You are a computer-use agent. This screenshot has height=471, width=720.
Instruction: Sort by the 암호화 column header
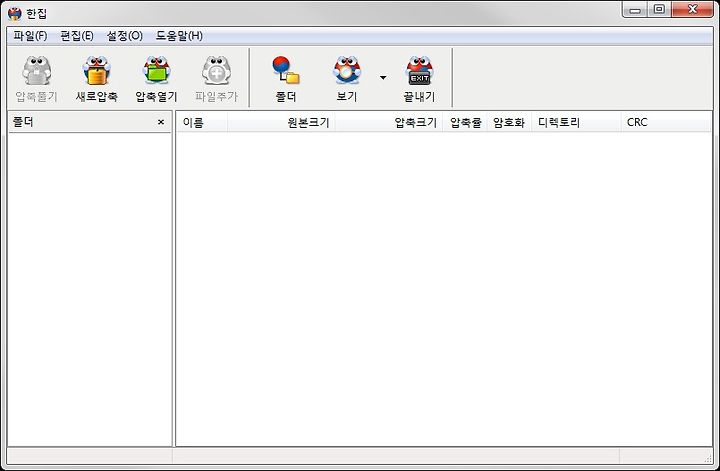[509, 123]
